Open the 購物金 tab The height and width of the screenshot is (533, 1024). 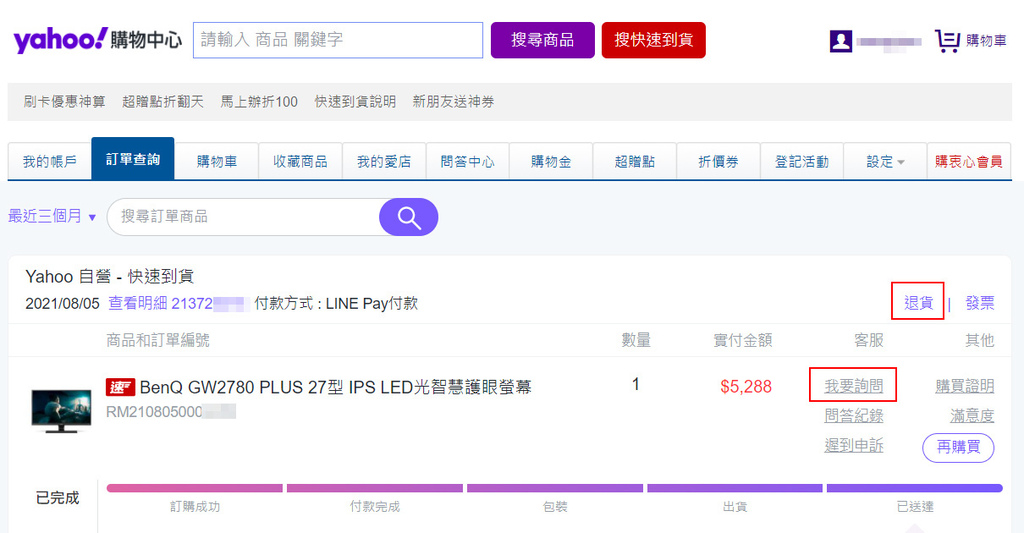click(551, 161)
